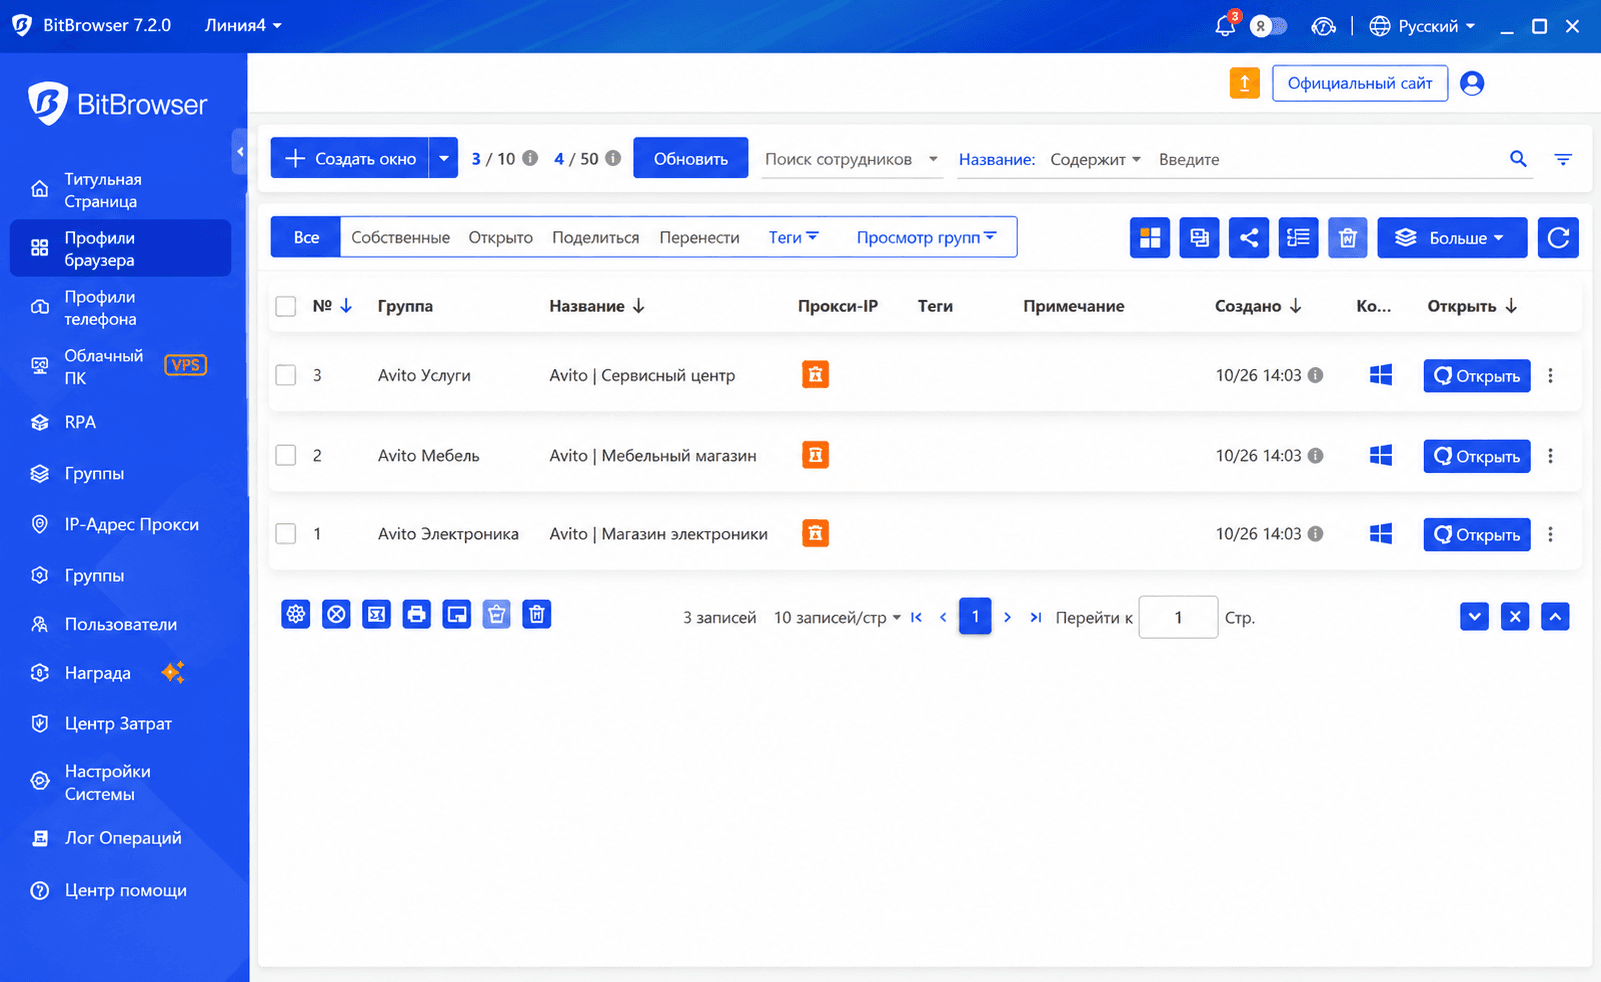The image size is (1601, 982).
Task: Open the Русский language dropdown
Action: [x=1422, y=26]
